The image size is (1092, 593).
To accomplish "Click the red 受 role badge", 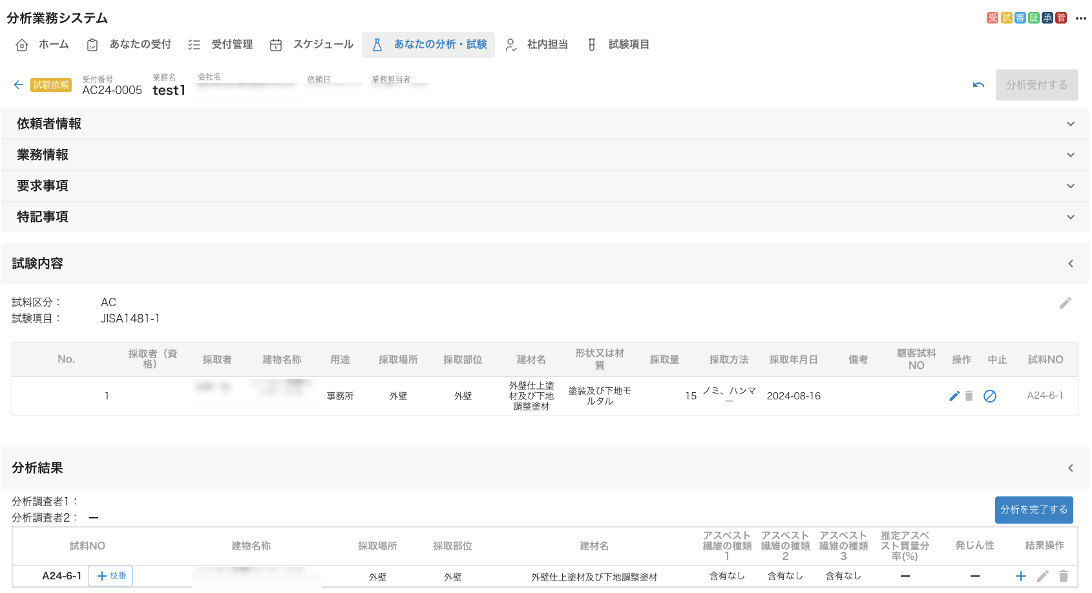I will pos(992,18).
